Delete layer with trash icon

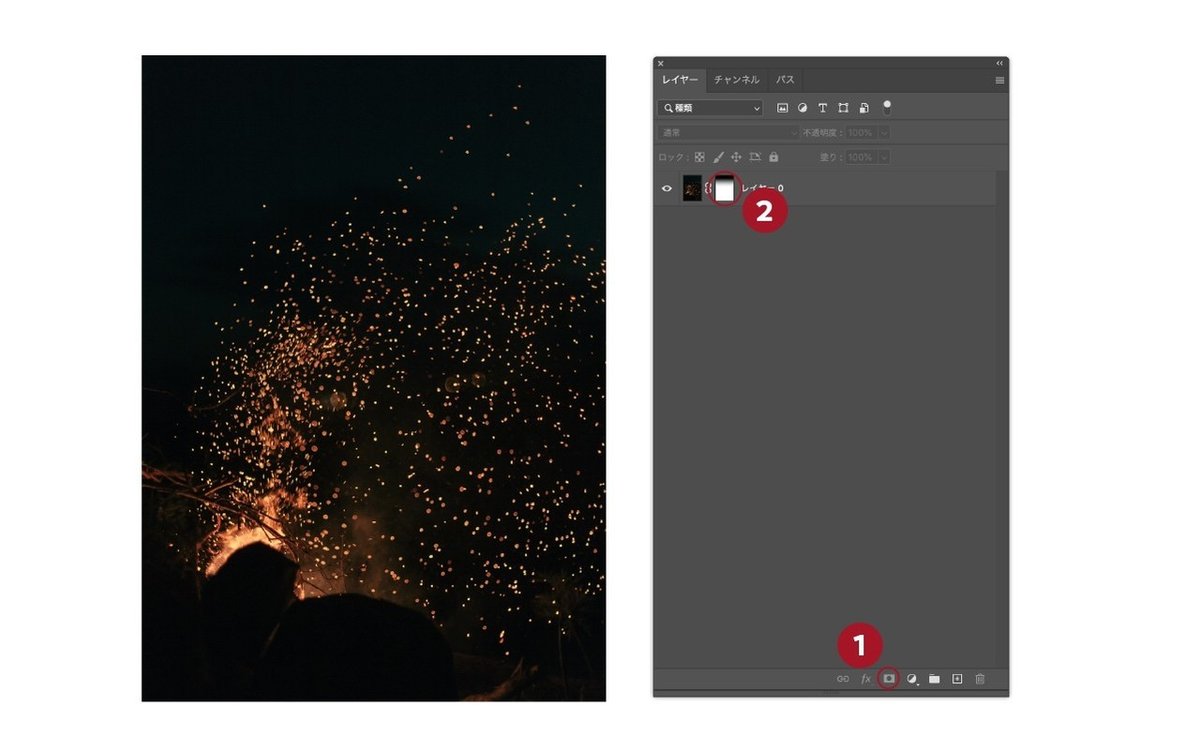coord(980,679)
